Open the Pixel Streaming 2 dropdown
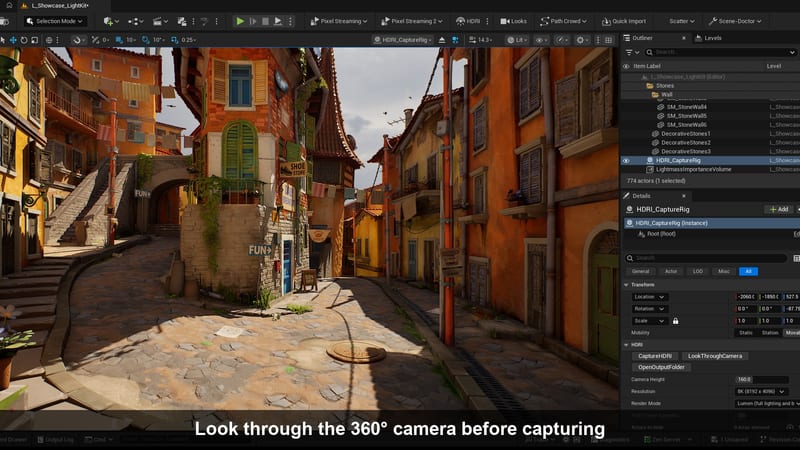800x450 pixels. (412, 21)
